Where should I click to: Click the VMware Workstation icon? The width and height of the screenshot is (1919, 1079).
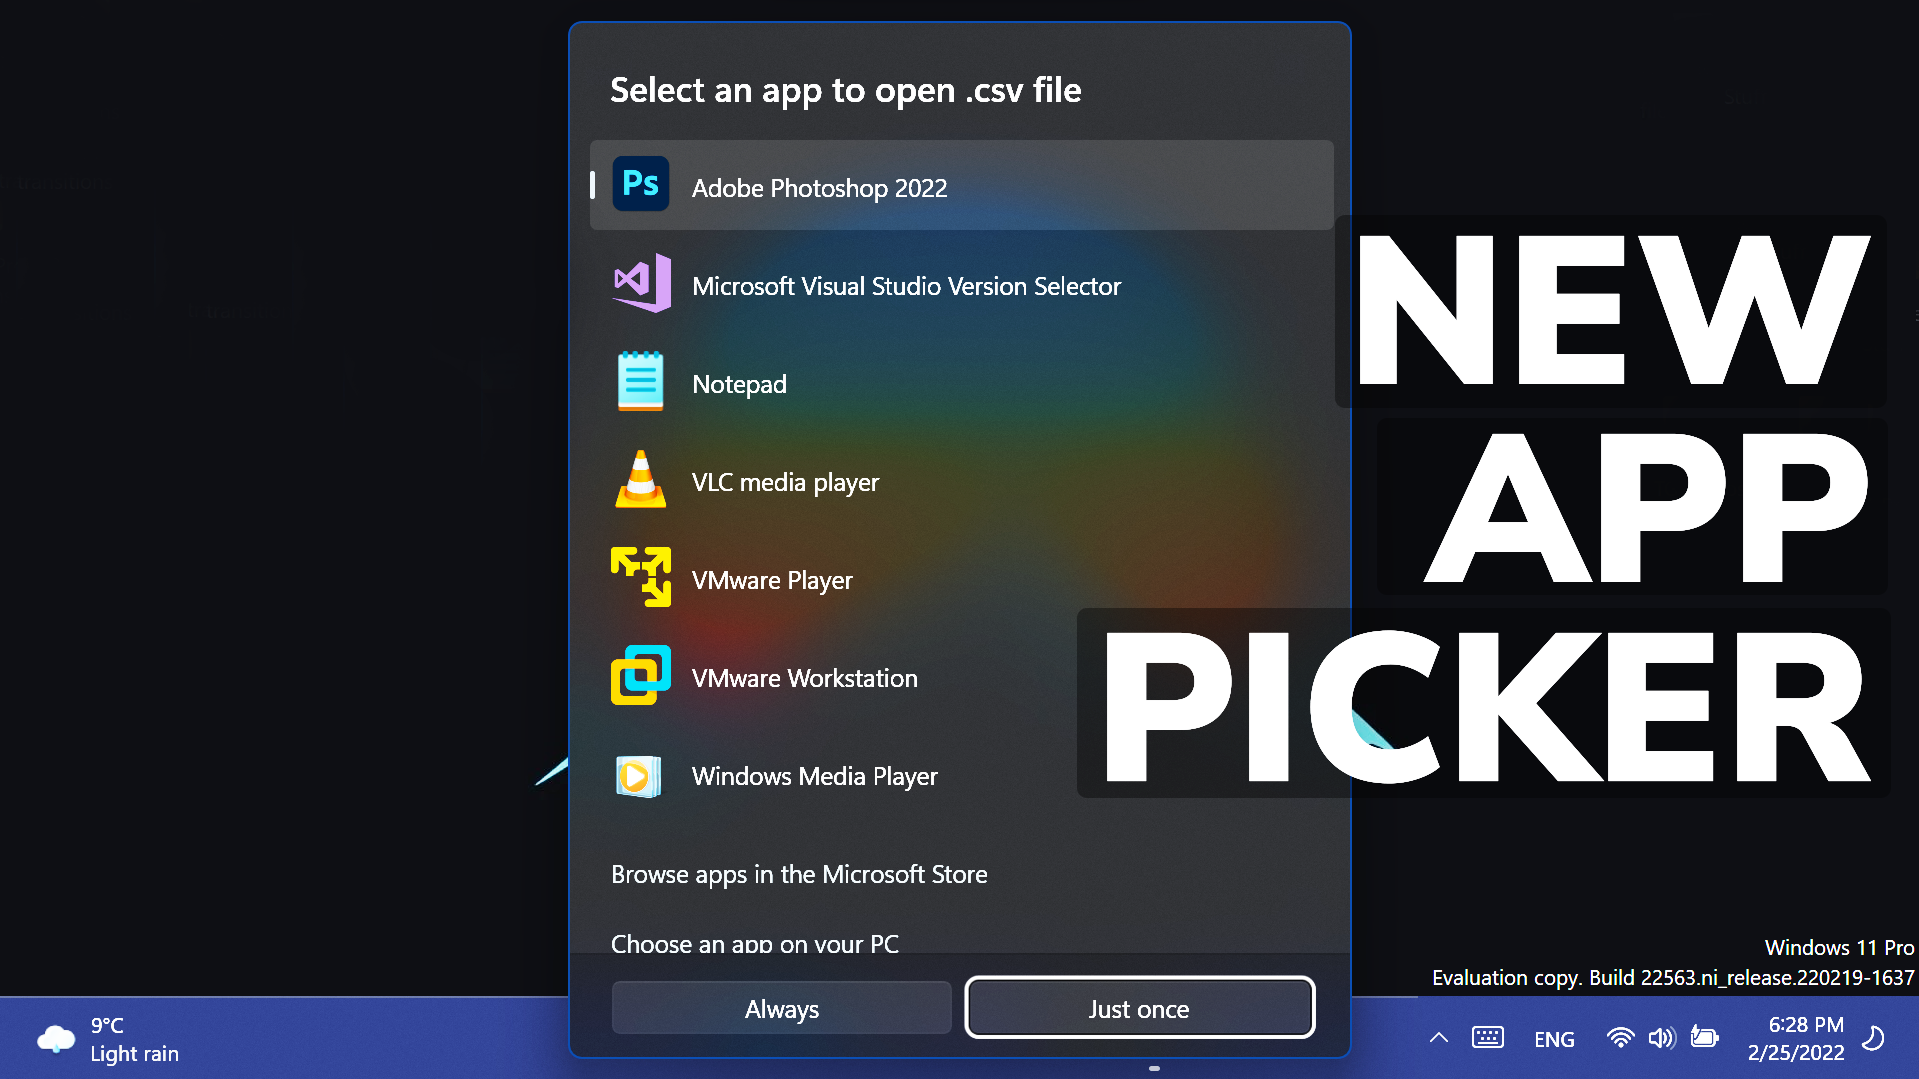coord(641,676)
